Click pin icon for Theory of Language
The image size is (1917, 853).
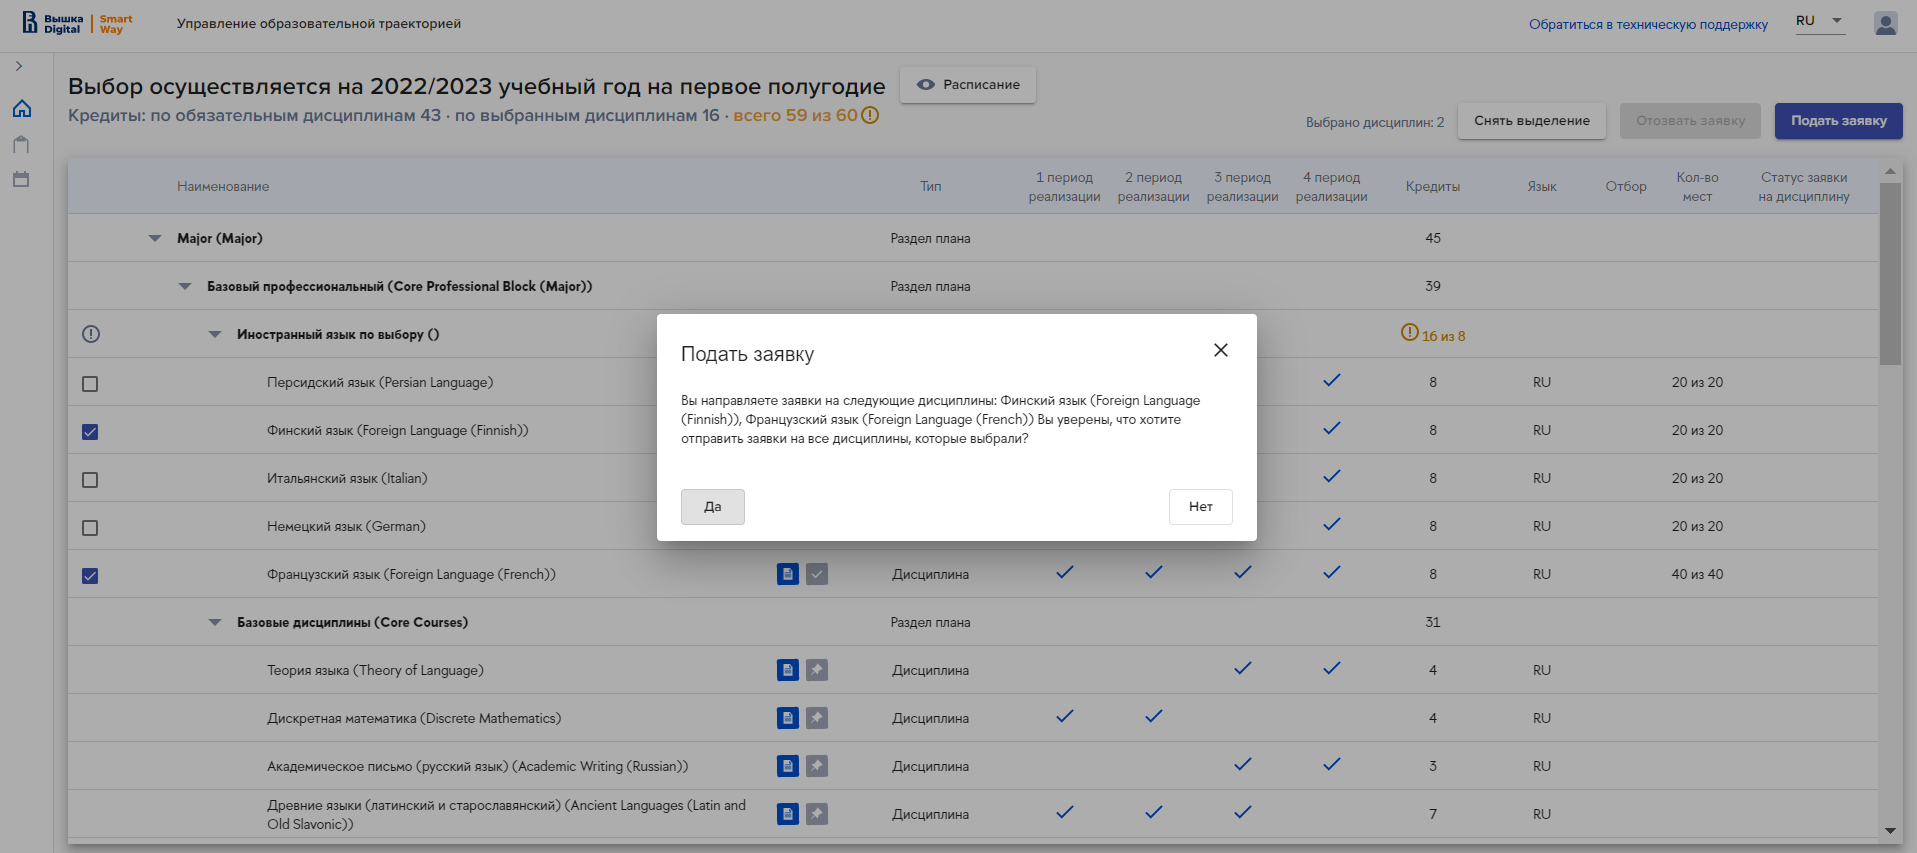pos(817,670)
